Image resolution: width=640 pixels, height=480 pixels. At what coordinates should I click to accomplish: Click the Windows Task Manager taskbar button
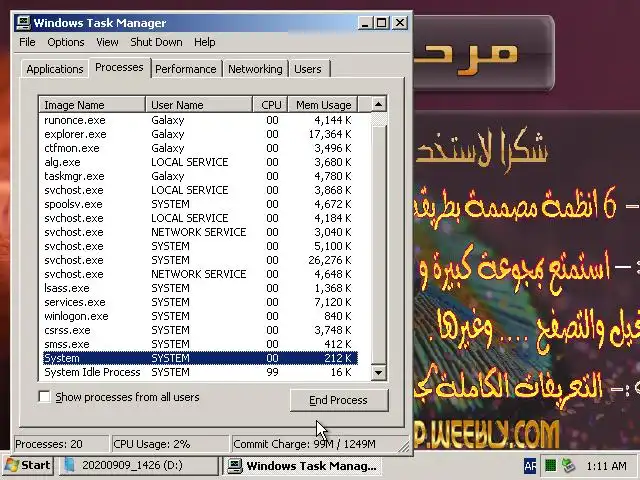point(304,465)
